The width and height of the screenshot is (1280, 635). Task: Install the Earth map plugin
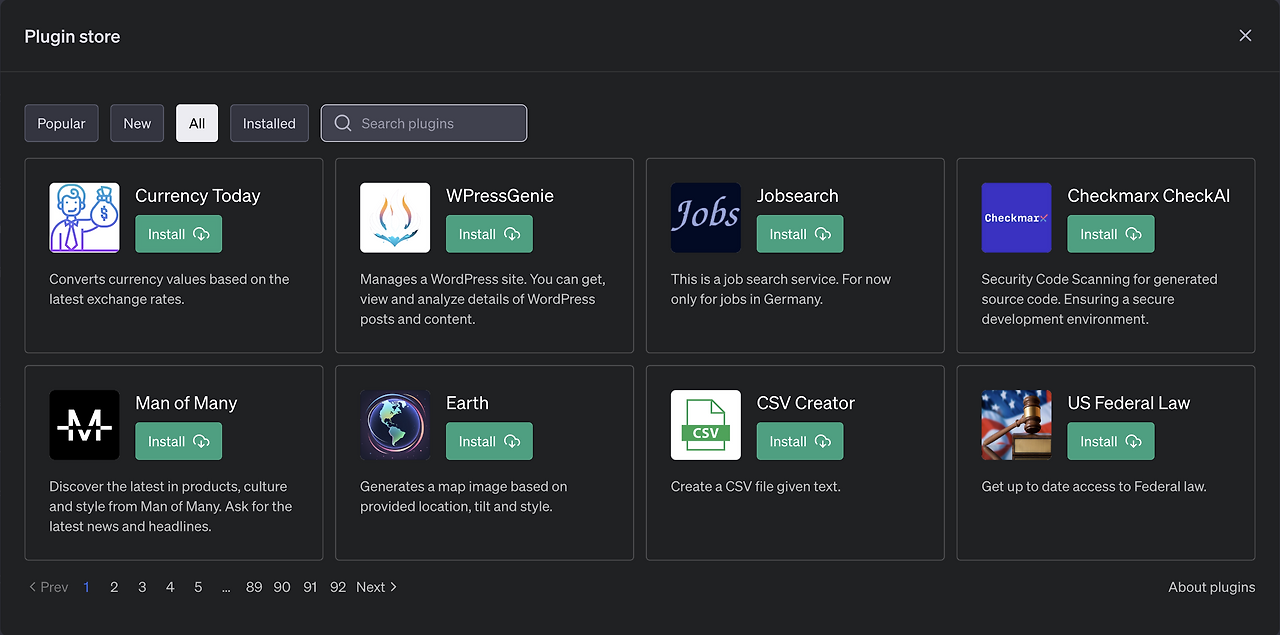coord(489,441)
